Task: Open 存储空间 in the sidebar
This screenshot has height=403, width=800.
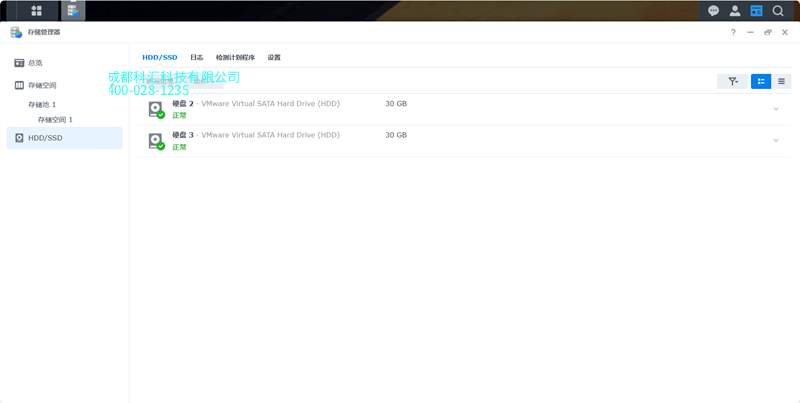Action: click(64, 85)
